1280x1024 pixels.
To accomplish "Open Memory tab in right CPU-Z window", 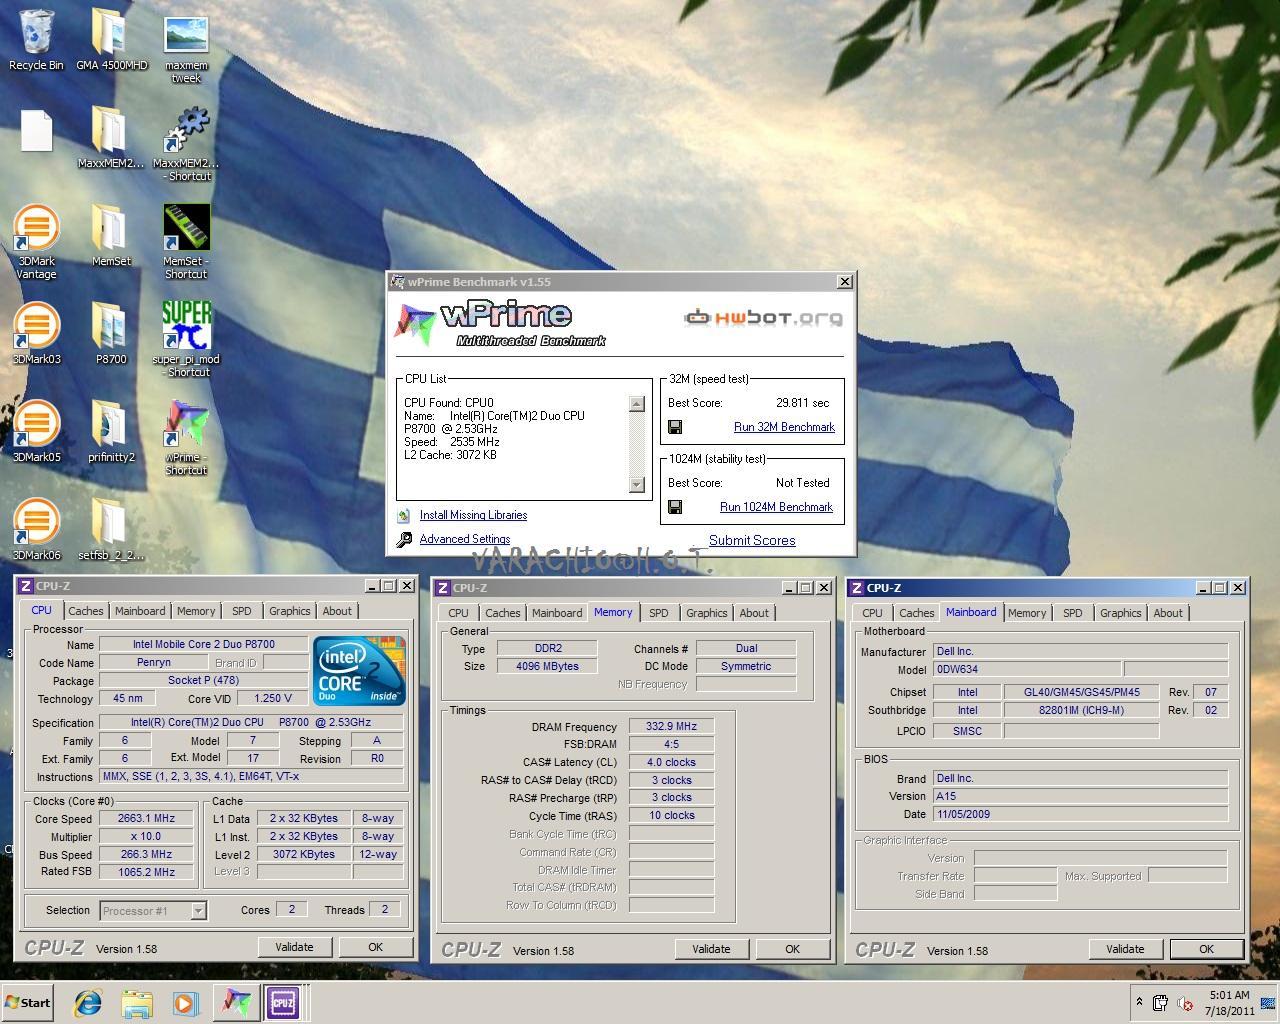I will tap(1027, 613).
